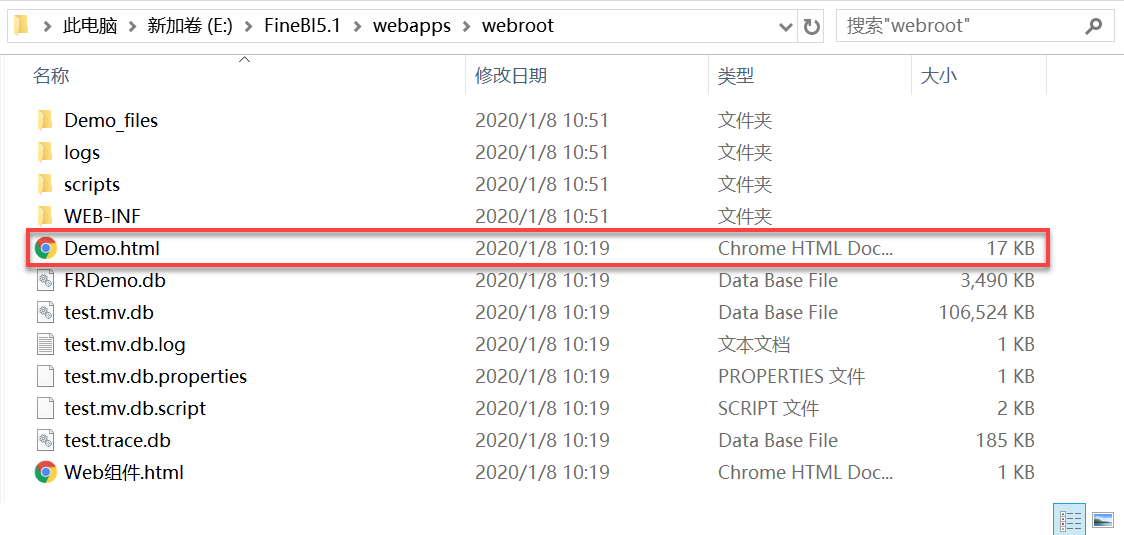The width and height of the screenshot is (1124, 535).
Task: Click the 17 KB size of Demo.html
Action: click(x=1011, y=248)
